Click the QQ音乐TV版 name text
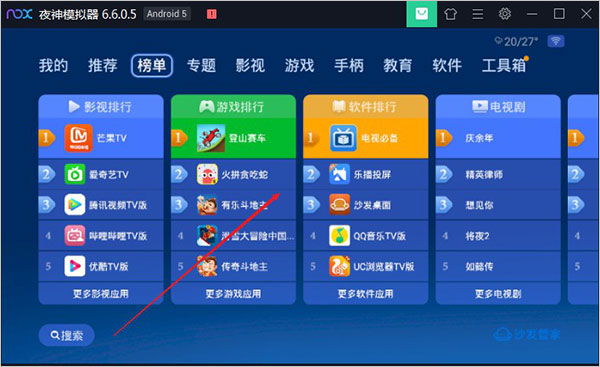The image size is (600, 367). [380, 236]
